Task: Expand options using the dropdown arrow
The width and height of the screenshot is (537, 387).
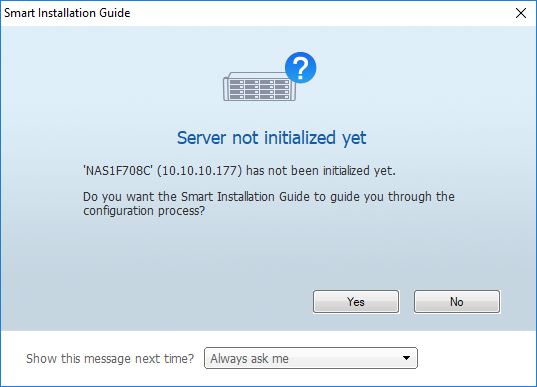Action: 406,358
